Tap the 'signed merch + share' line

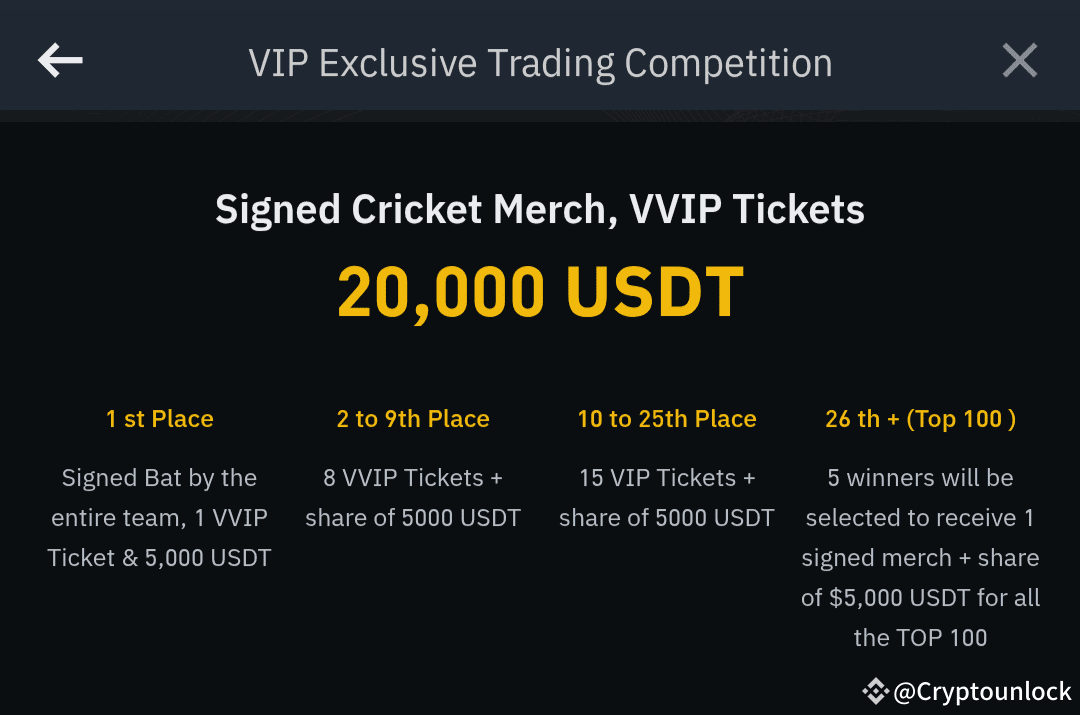click(920, 558)
